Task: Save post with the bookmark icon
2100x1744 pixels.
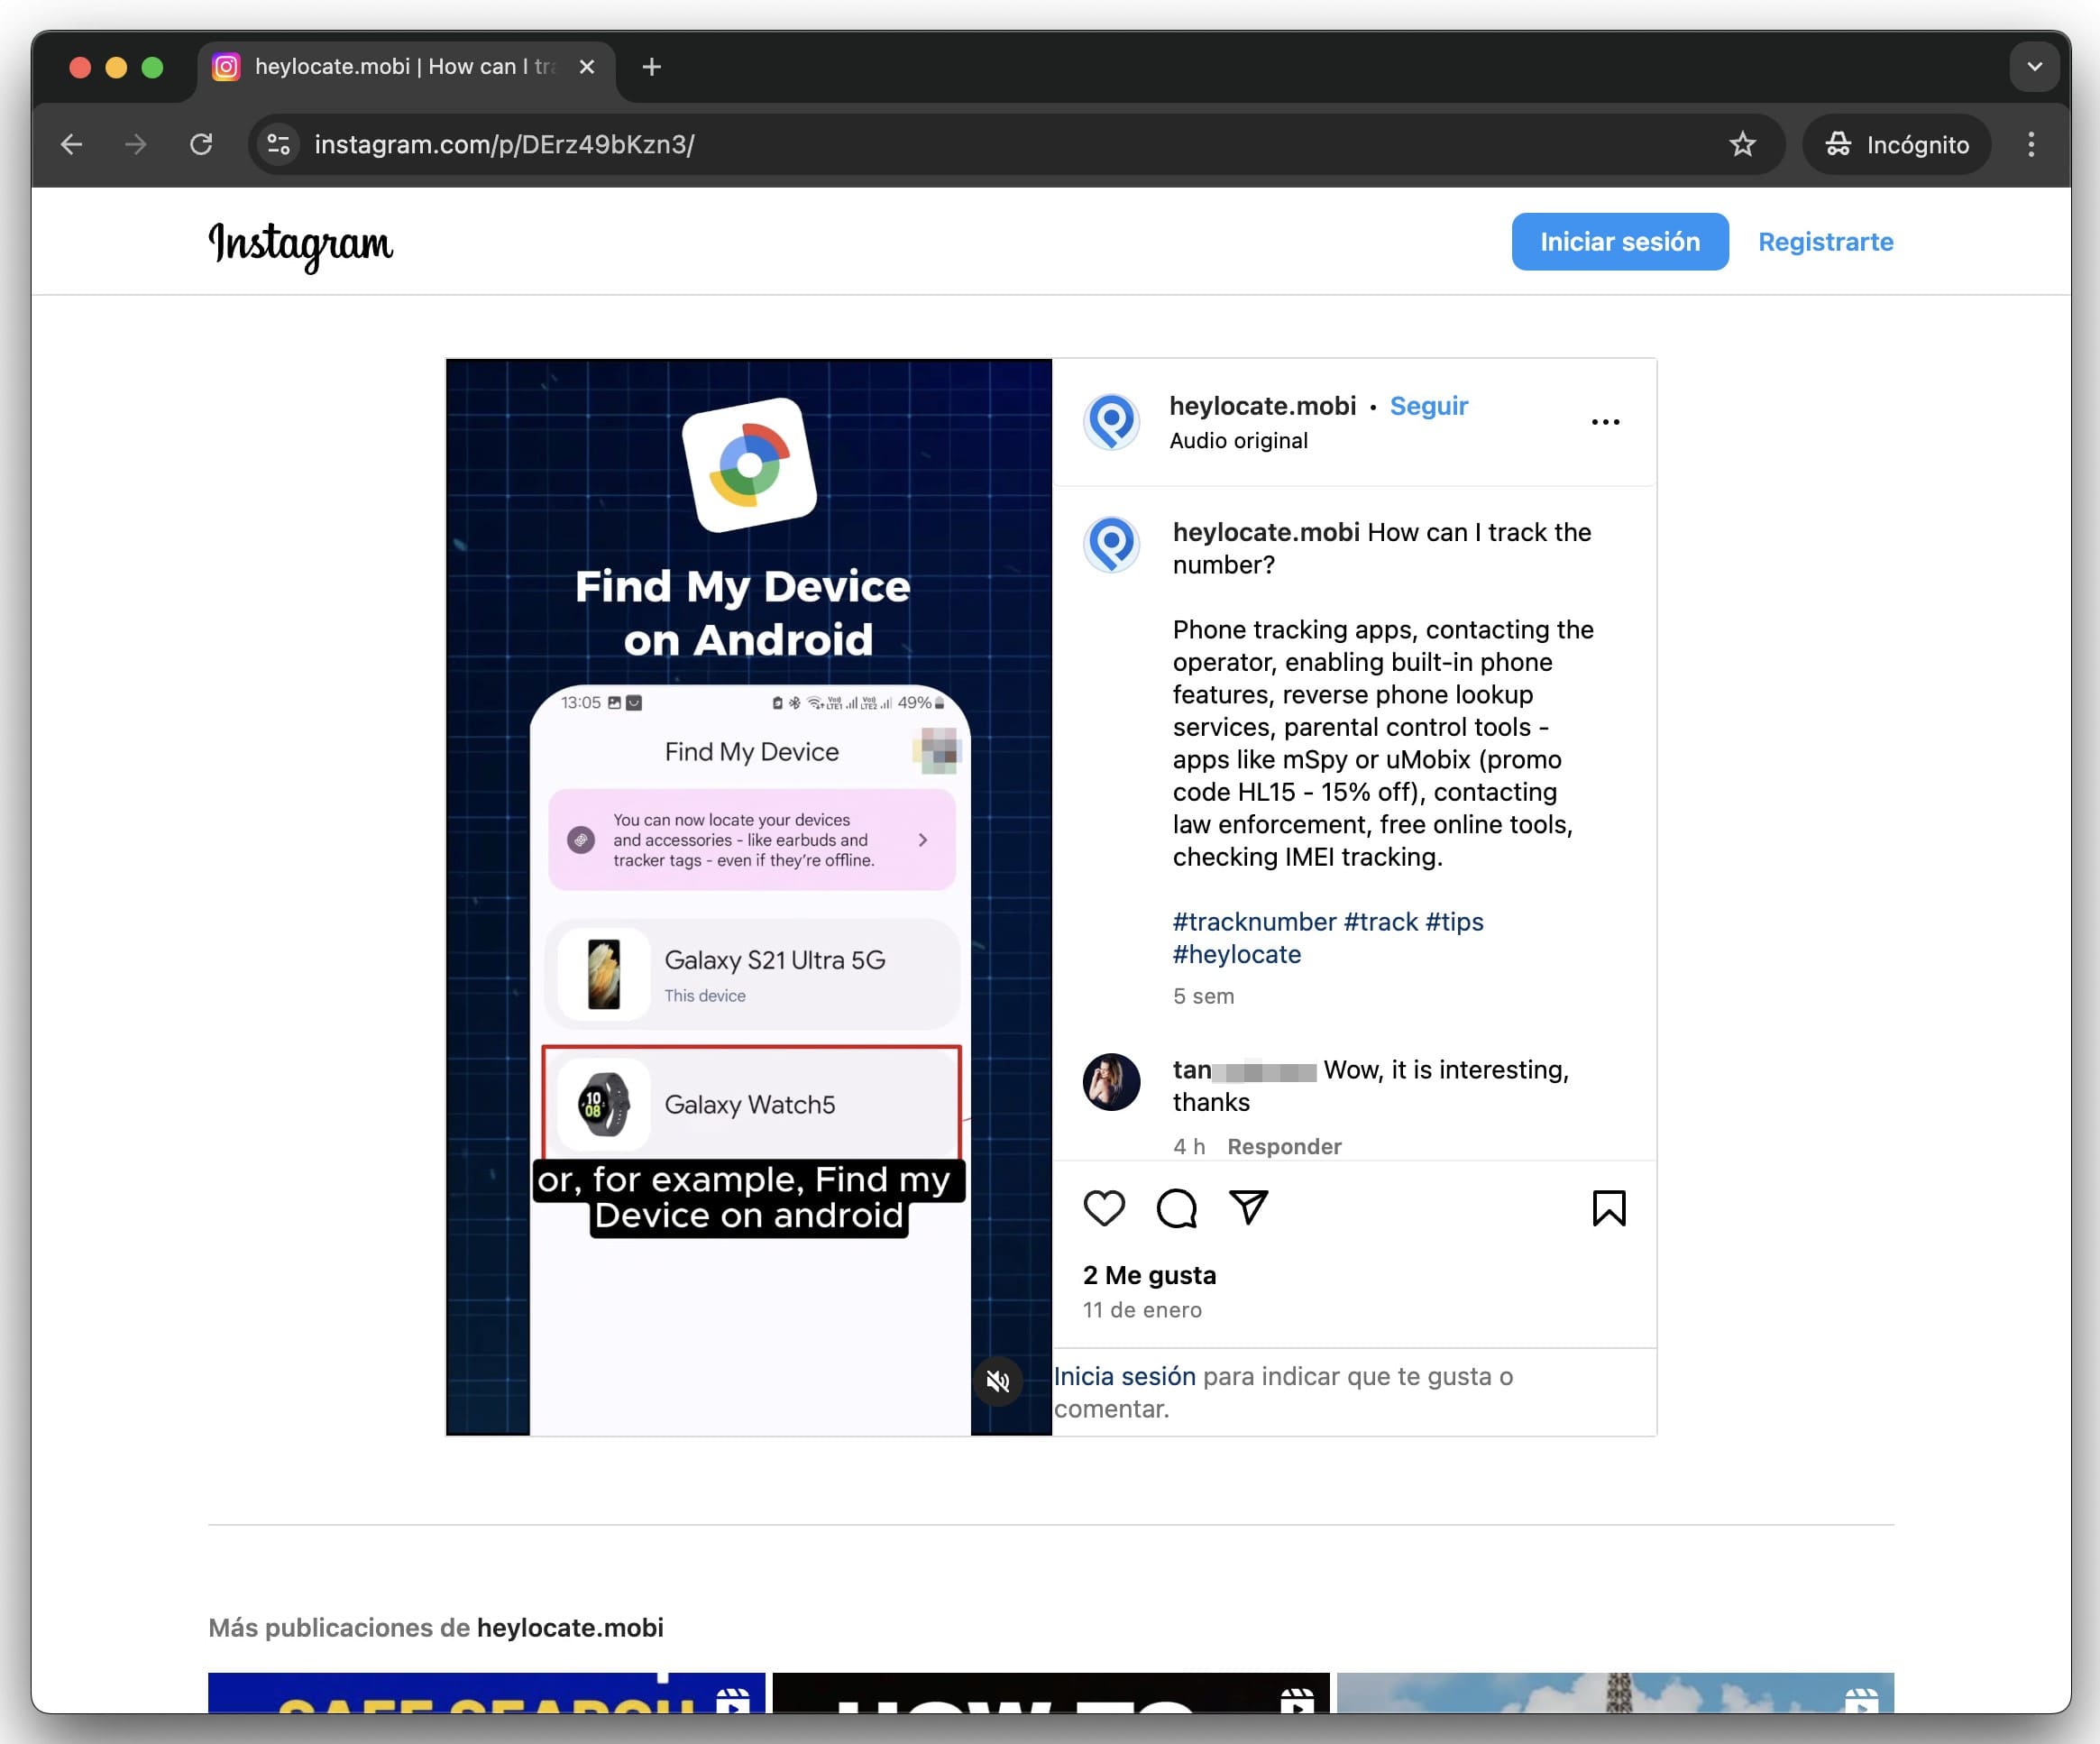Action: coord(1608,1208)
